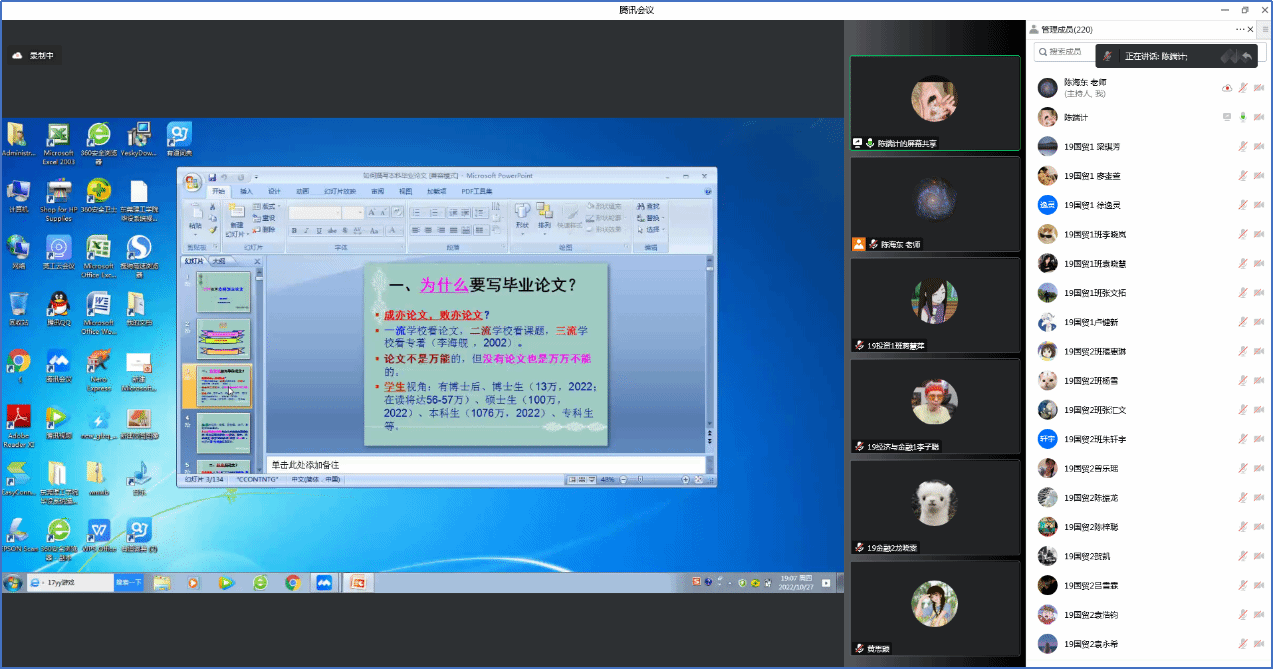The image size is (1274, 670).
Task: Mute the green active microphone in member list
Action: (1243, 117)
